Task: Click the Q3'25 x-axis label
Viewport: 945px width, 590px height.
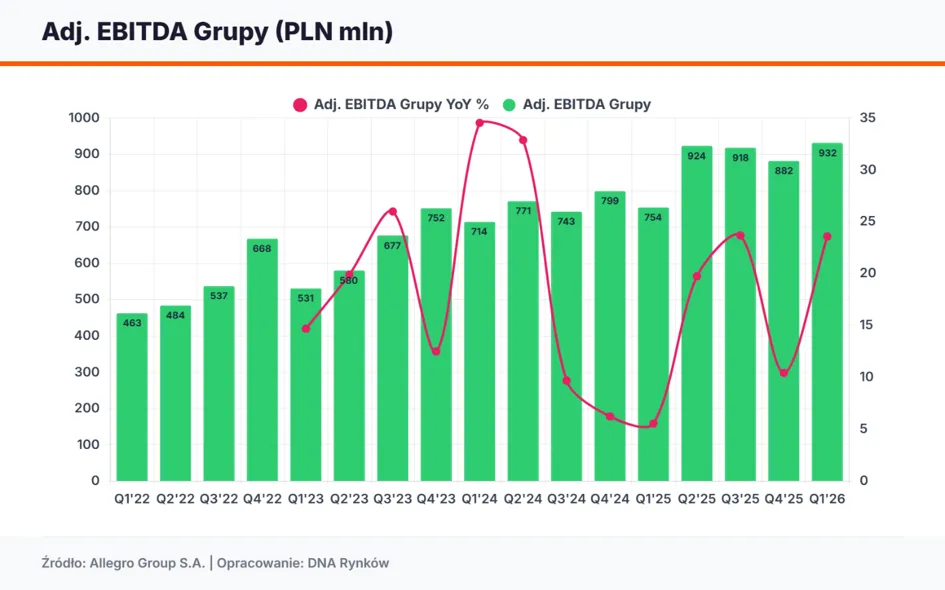Action: (740, 499)
